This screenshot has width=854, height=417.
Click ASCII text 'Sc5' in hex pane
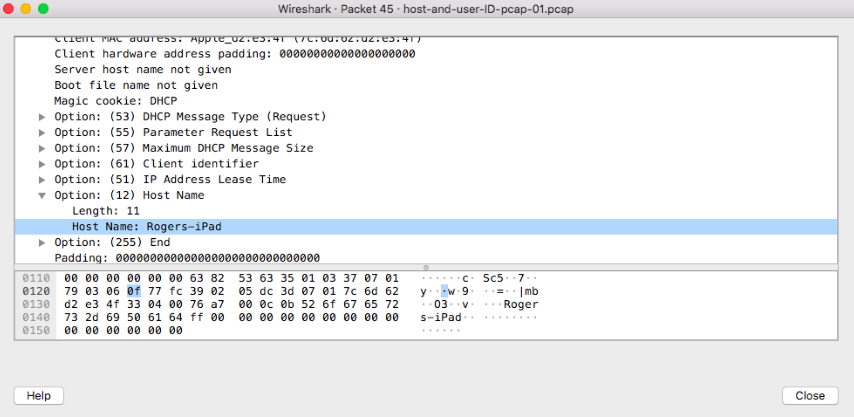coord(493,278)
